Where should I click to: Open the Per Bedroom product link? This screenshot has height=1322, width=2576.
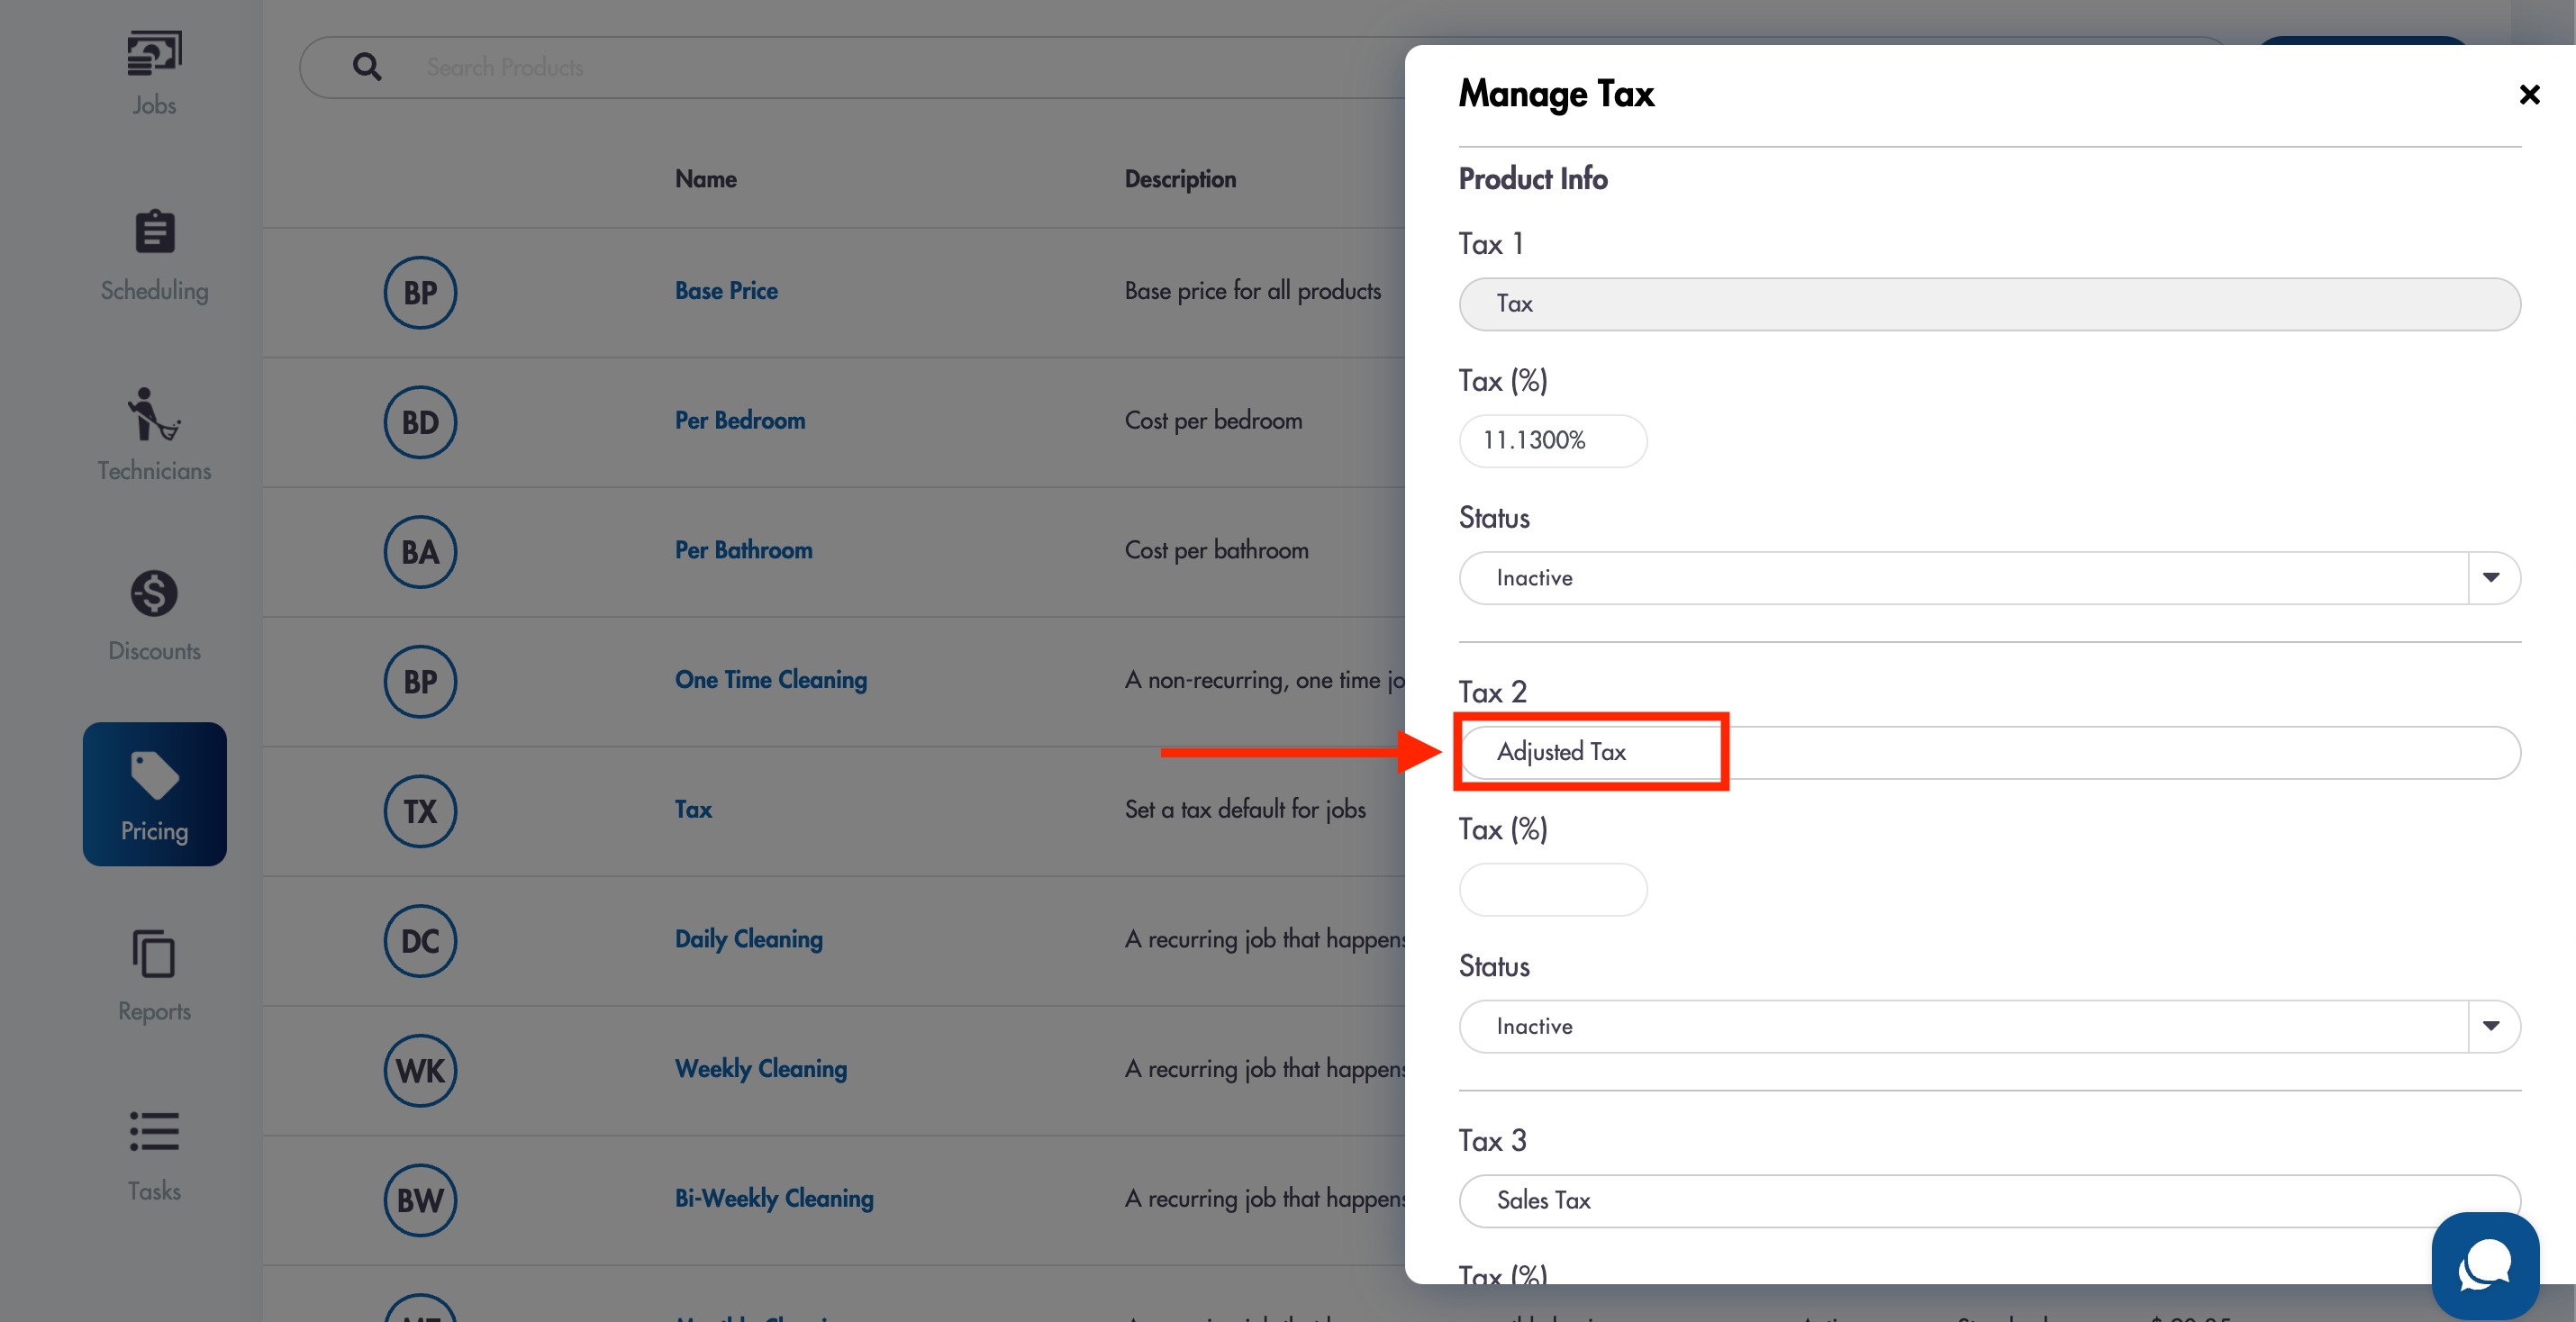[740, 421]
